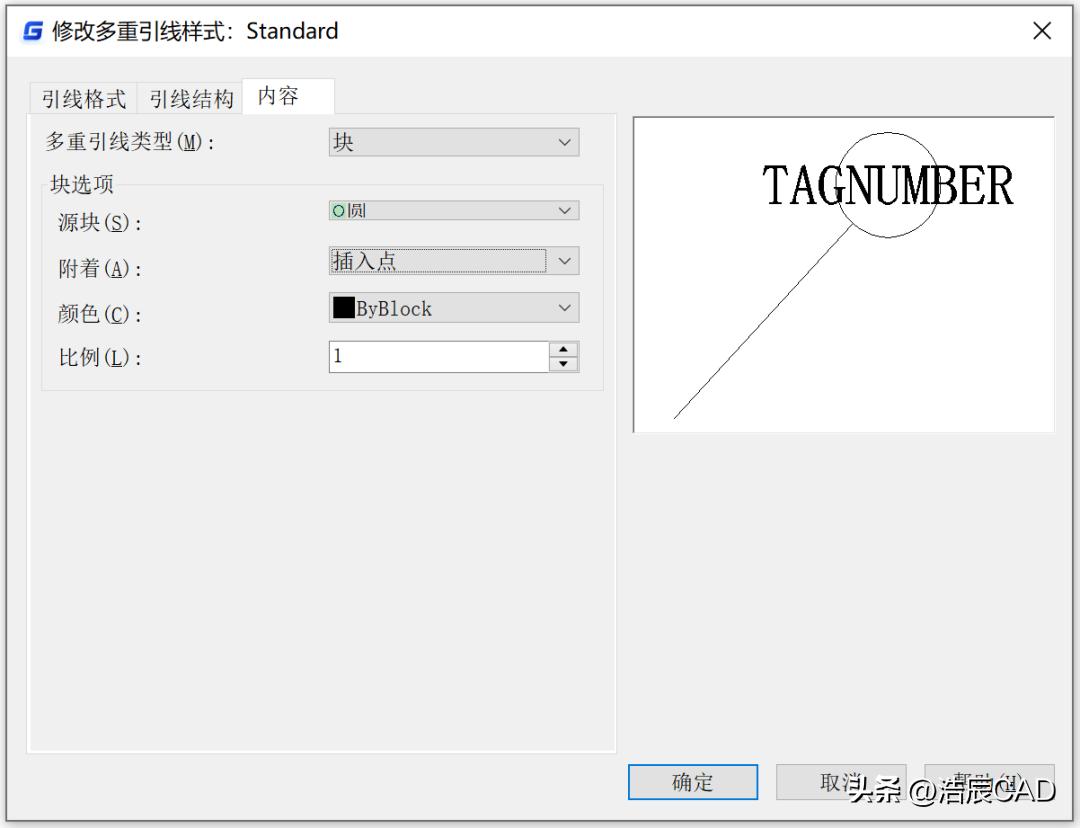This screenshot has height=828, width=1080.
Task: Click the circle block icon in 源块 combo
Action: (340, 210)
